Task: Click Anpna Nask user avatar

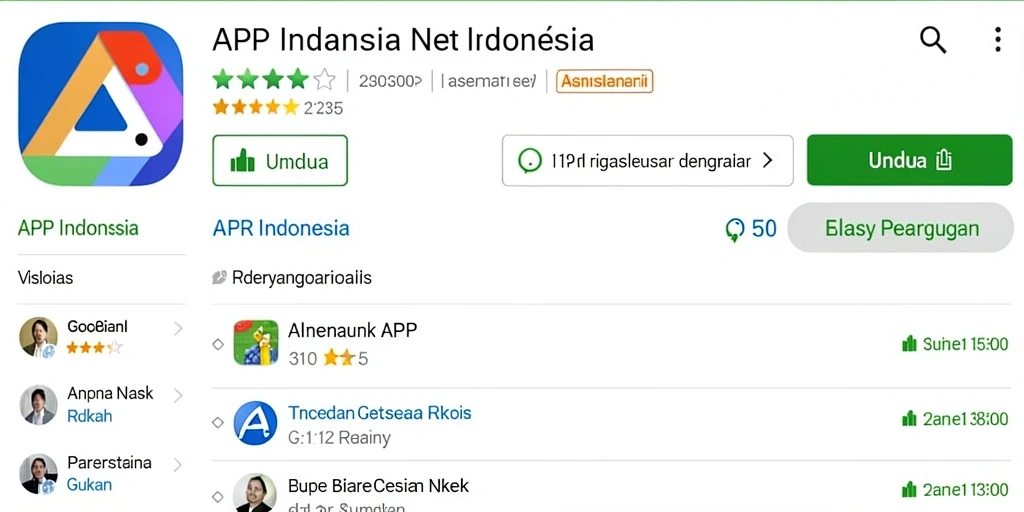Action: 38,405
